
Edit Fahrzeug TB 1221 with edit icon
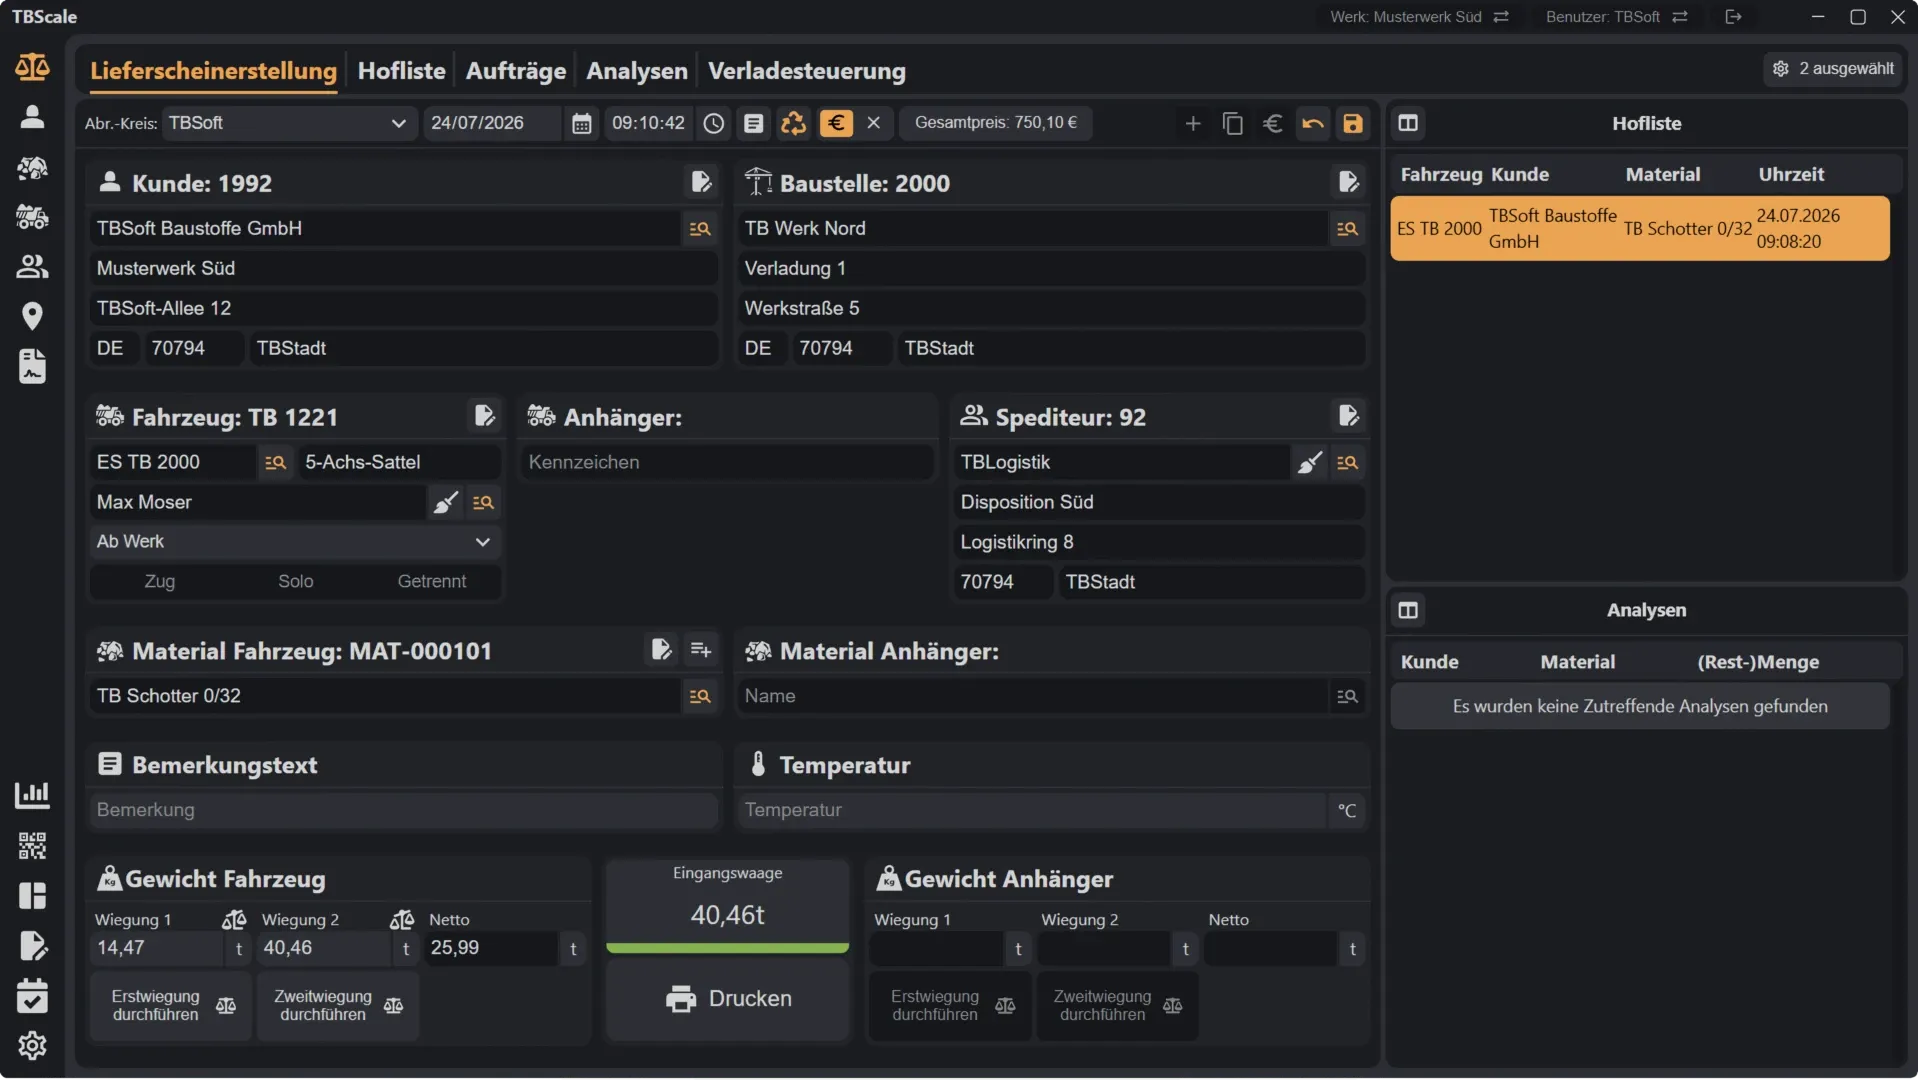(x=484, y=416)
